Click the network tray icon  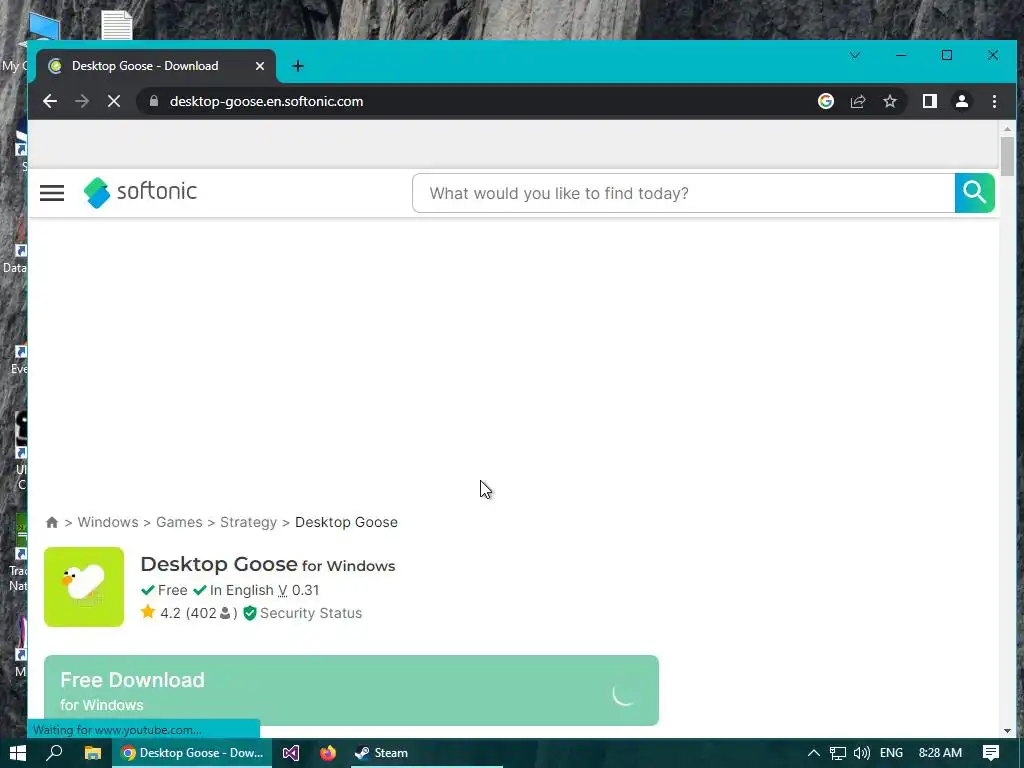tap(838, 753)
